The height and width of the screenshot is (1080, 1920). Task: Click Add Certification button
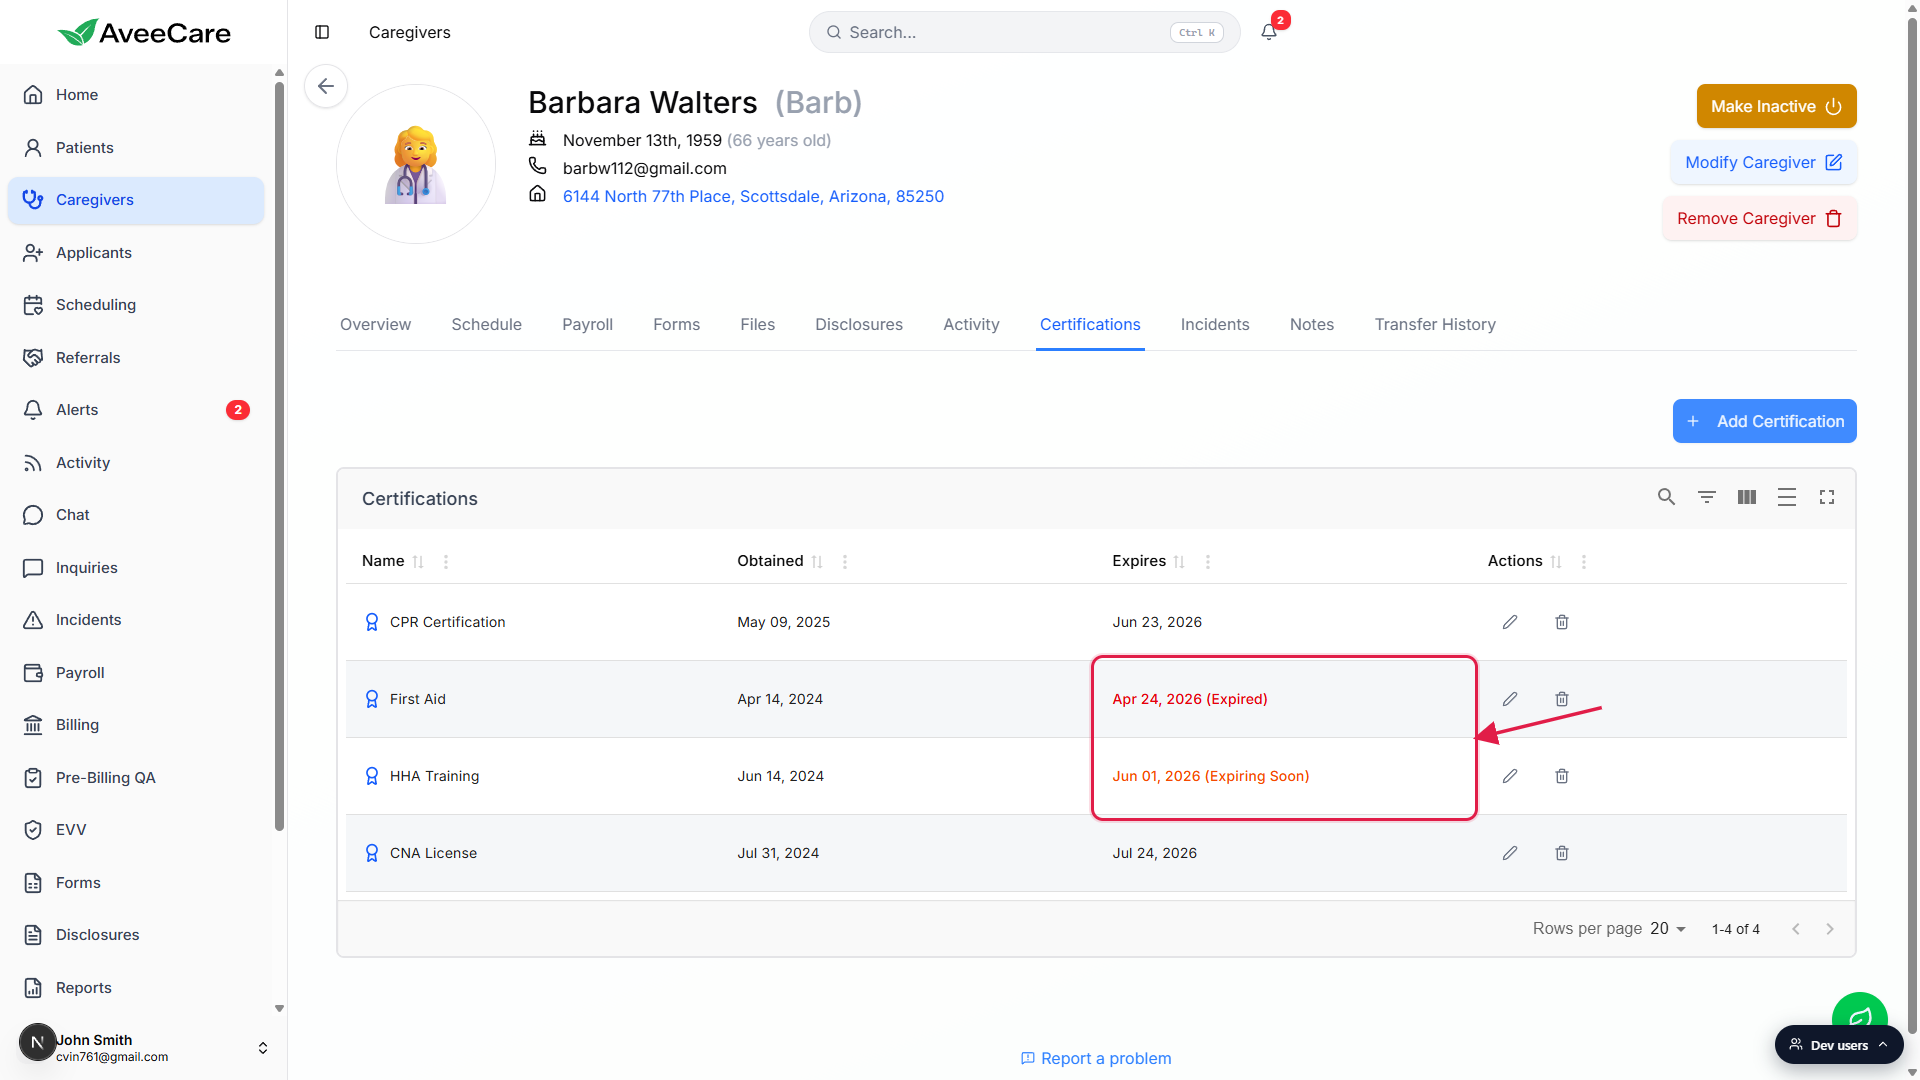(1764, 421)
